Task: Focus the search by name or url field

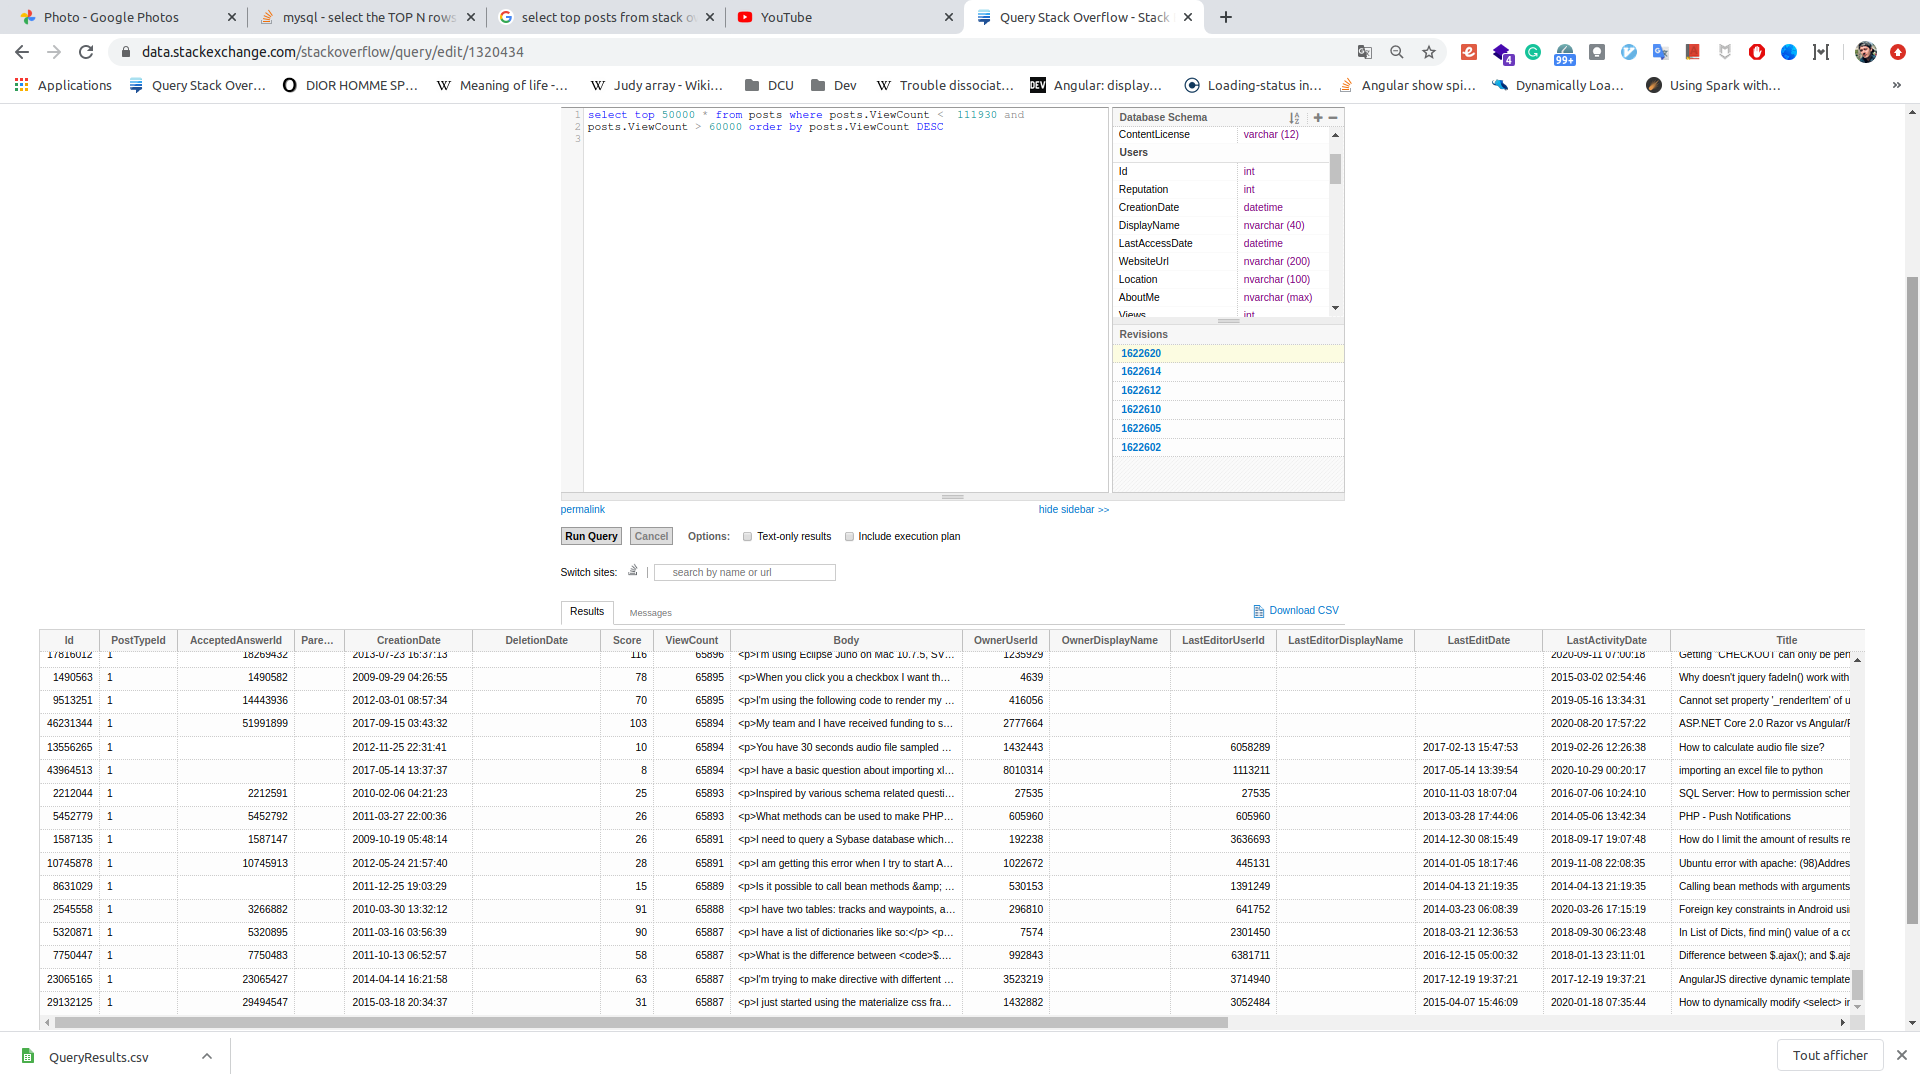Action: (x=744, y=572)
